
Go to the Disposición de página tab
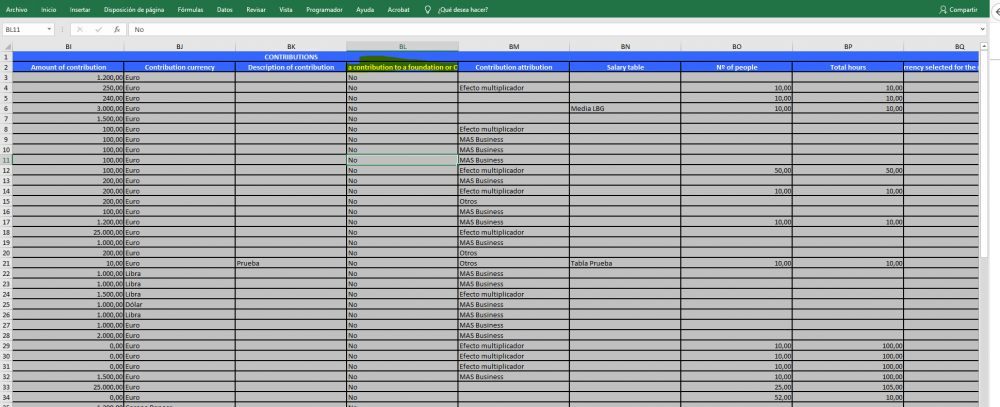134,9
